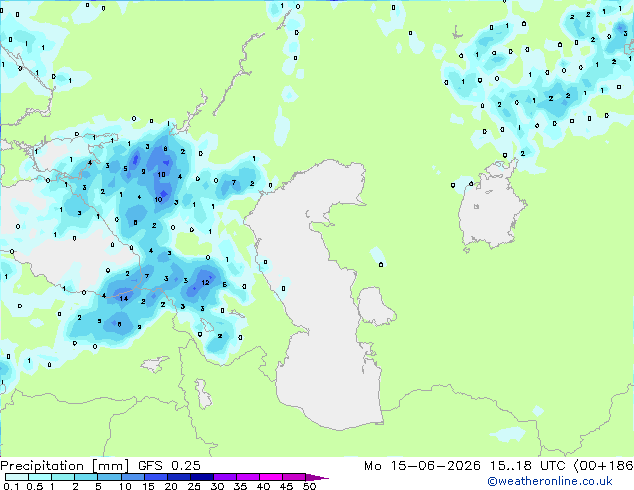The width and height of the screenshot is (634, 490).
Task: Click the '15' legend tick label
Action: tap(148, 486)
